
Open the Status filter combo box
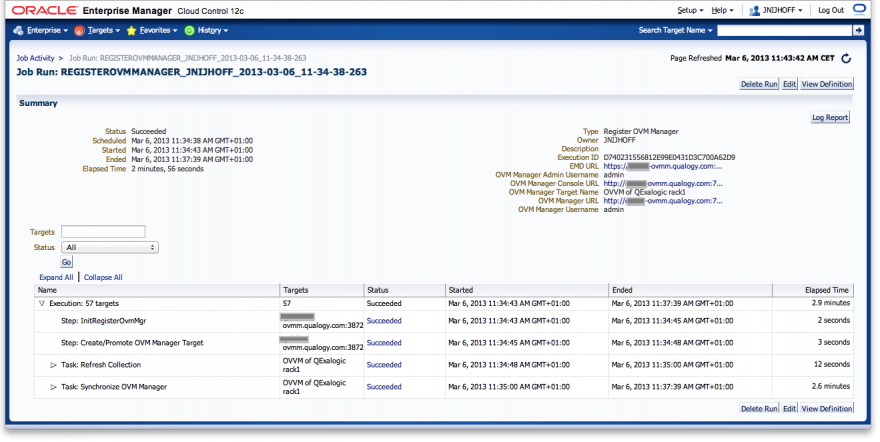click(109, 247)
